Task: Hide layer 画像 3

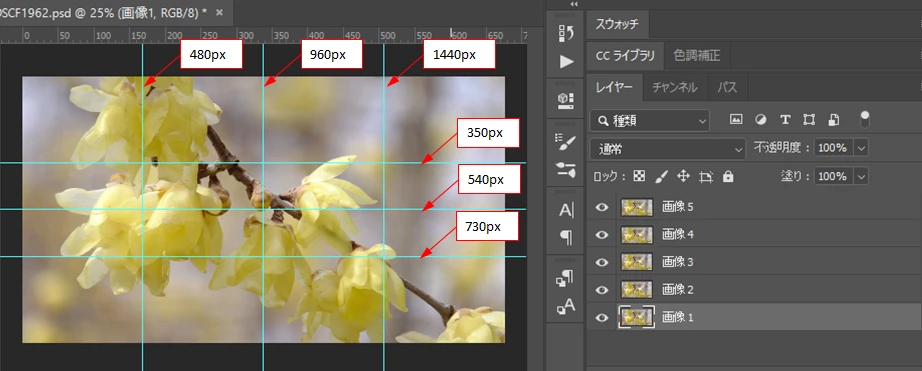Action: pyautogui.click(x=602, y=262)
